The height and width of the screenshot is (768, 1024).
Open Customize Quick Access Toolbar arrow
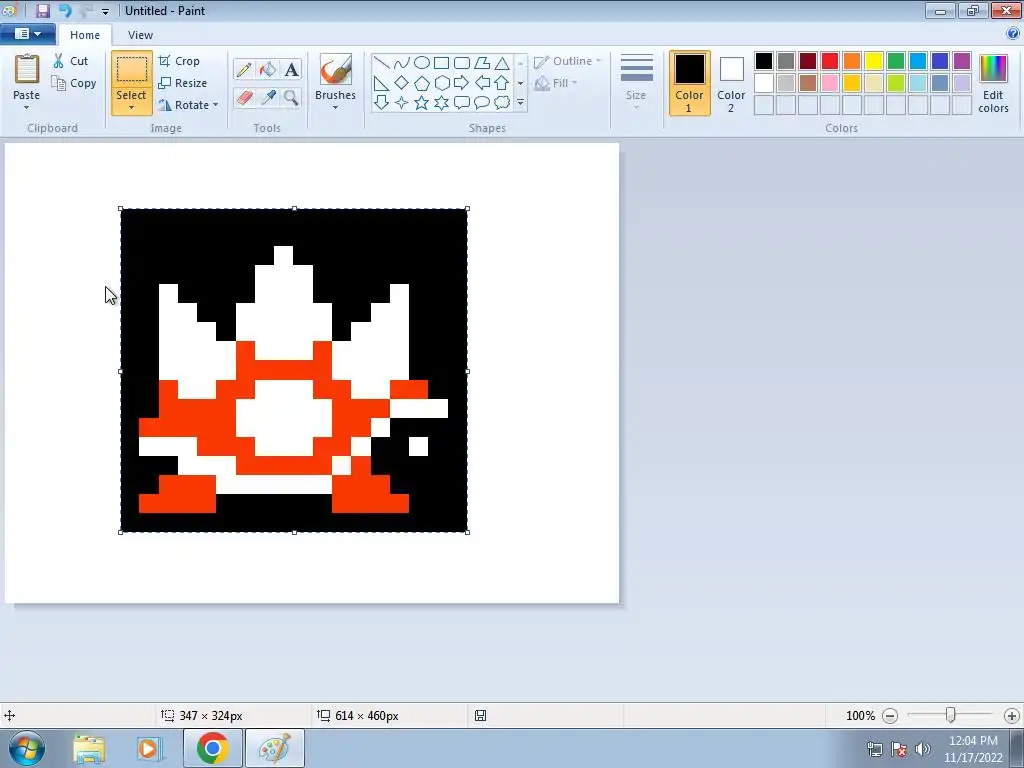[105, 11]
